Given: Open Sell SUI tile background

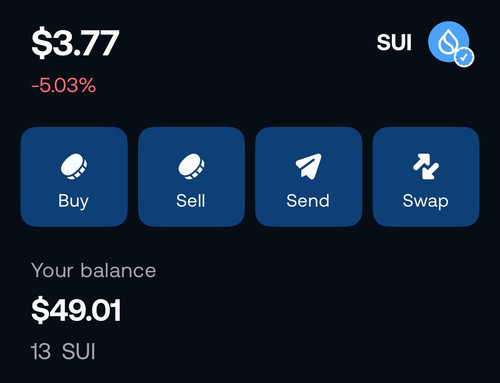Looking at the screenshot, I should coord(191,177).
